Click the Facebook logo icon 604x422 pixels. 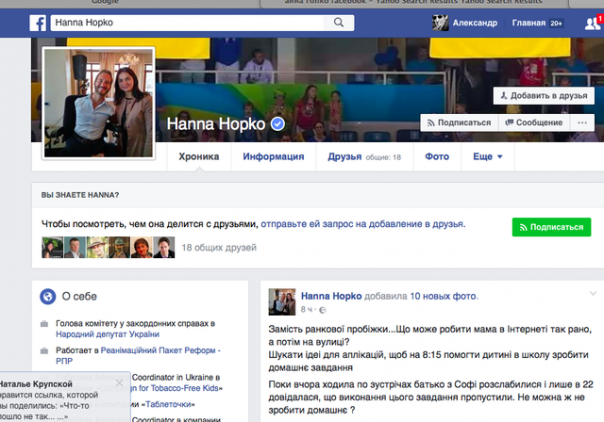pyautogui.click(x=38, y=23)
